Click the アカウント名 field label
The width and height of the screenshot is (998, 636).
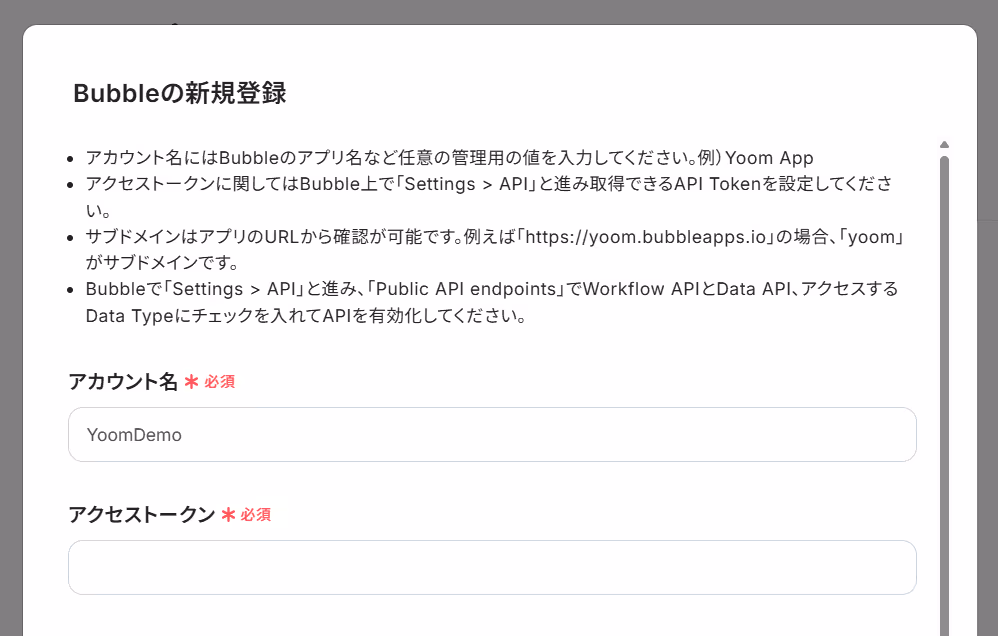[x=123, y=382]
